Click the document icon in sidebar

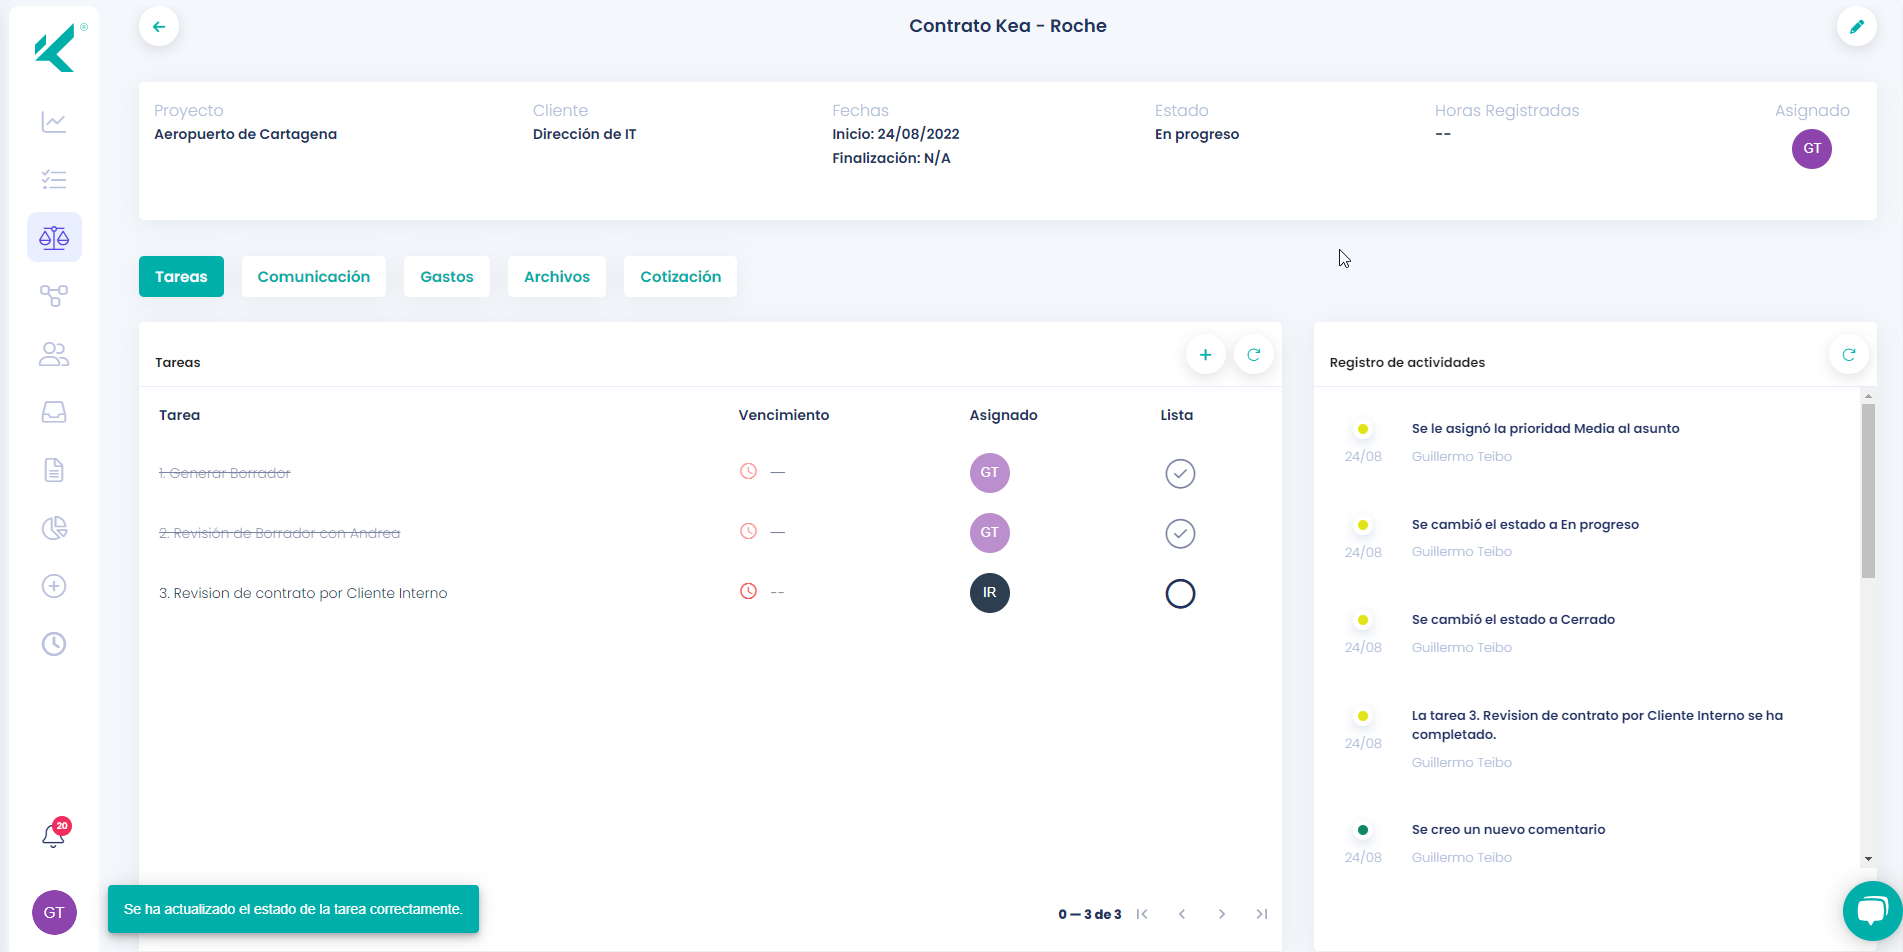coord(54,469)
